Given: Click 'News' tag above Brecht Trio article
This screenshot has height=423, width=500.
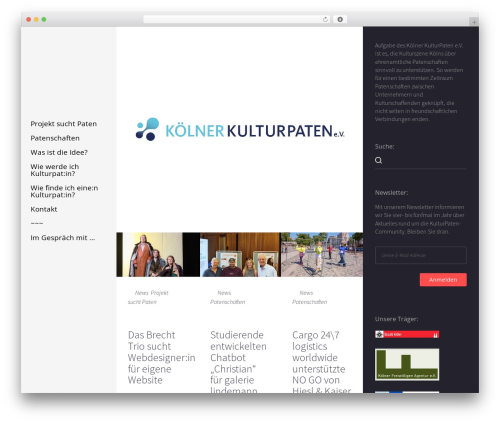Looking at the screenshot, I should pyautogui.click(x=141, y=293).
